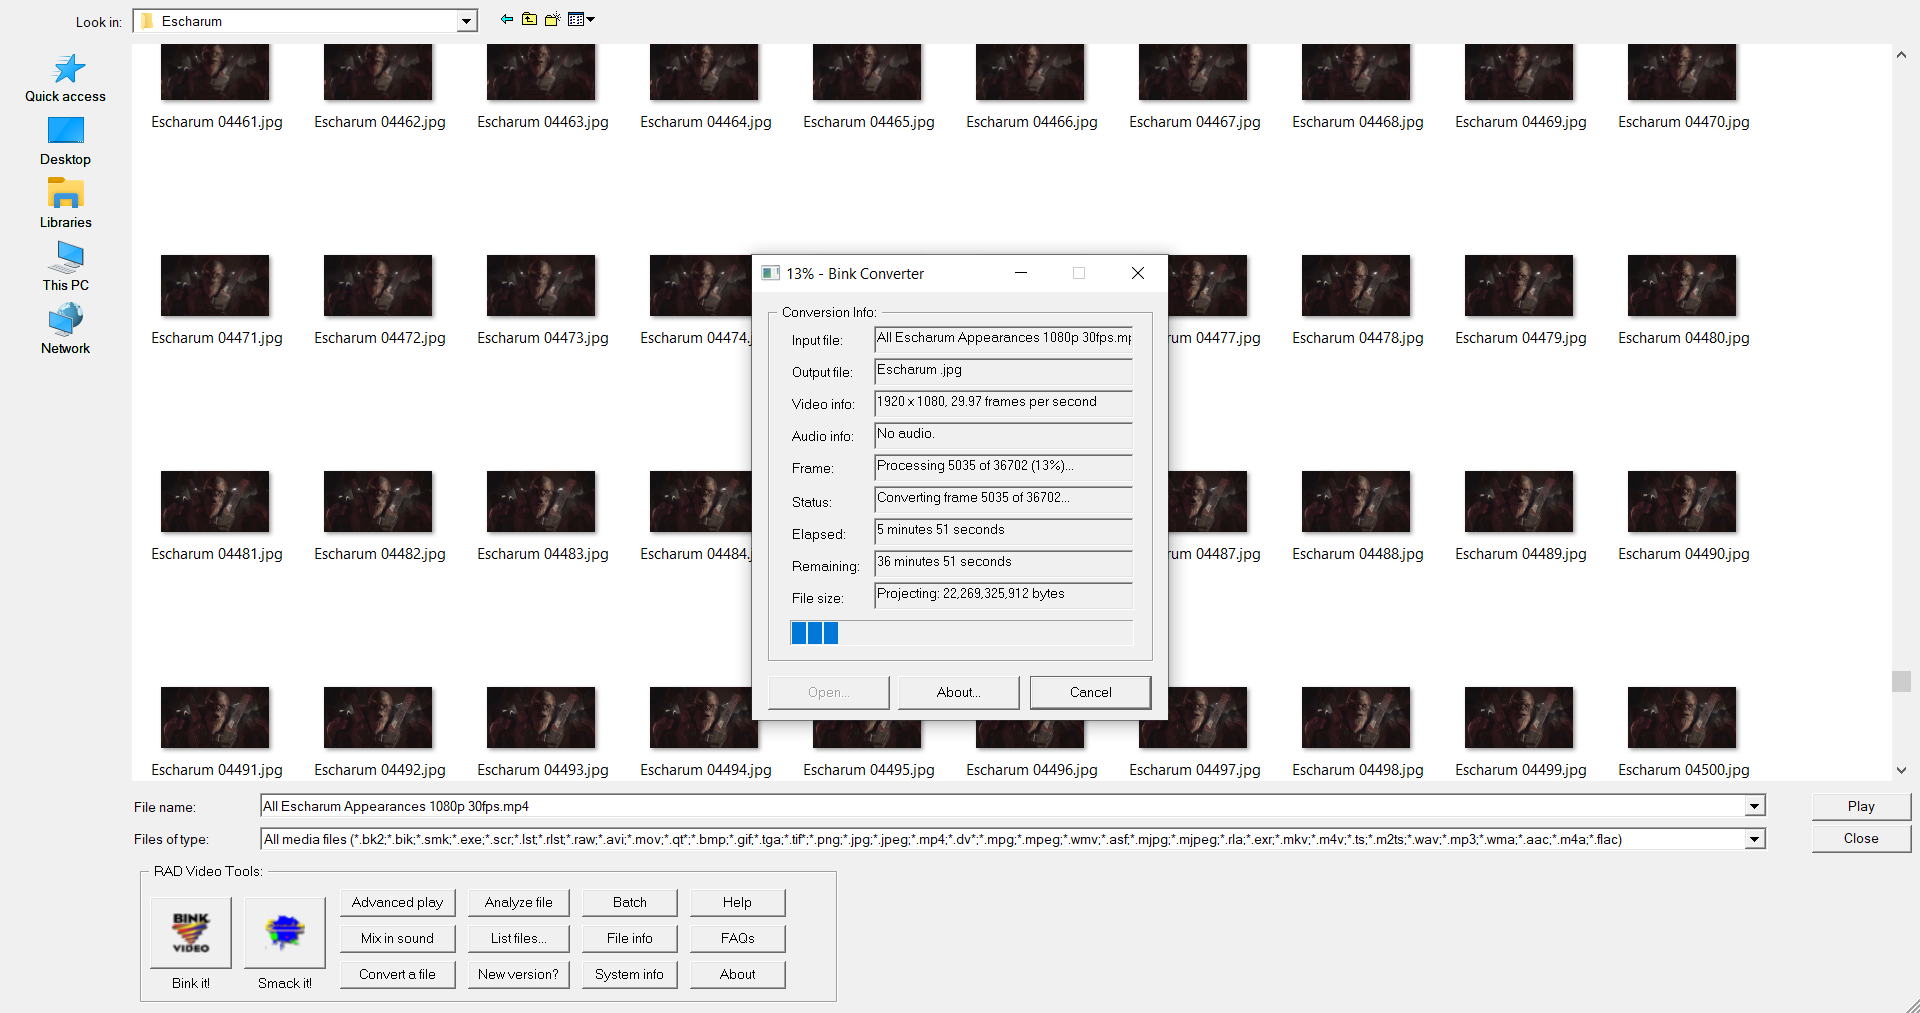Click the scroll down arrow of file list
Screen dimensions: 1920x1013
click(x=1901, y=770)
